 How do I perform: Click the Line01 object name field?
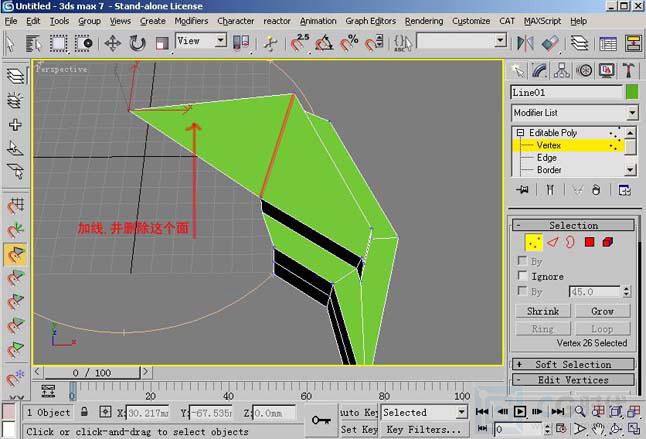click(x=566, y=92)
